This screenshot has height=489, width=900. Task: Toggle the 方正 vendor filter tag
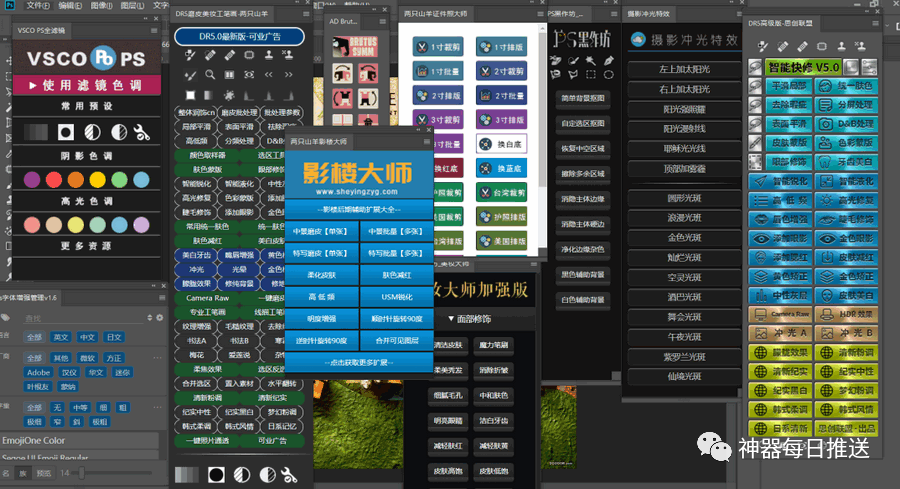coord(114,358)
